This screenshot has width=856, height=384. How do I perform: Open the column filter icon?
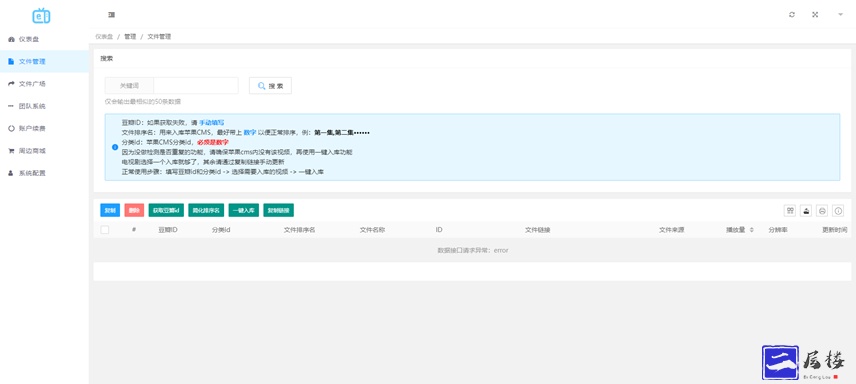pos(789,210)
